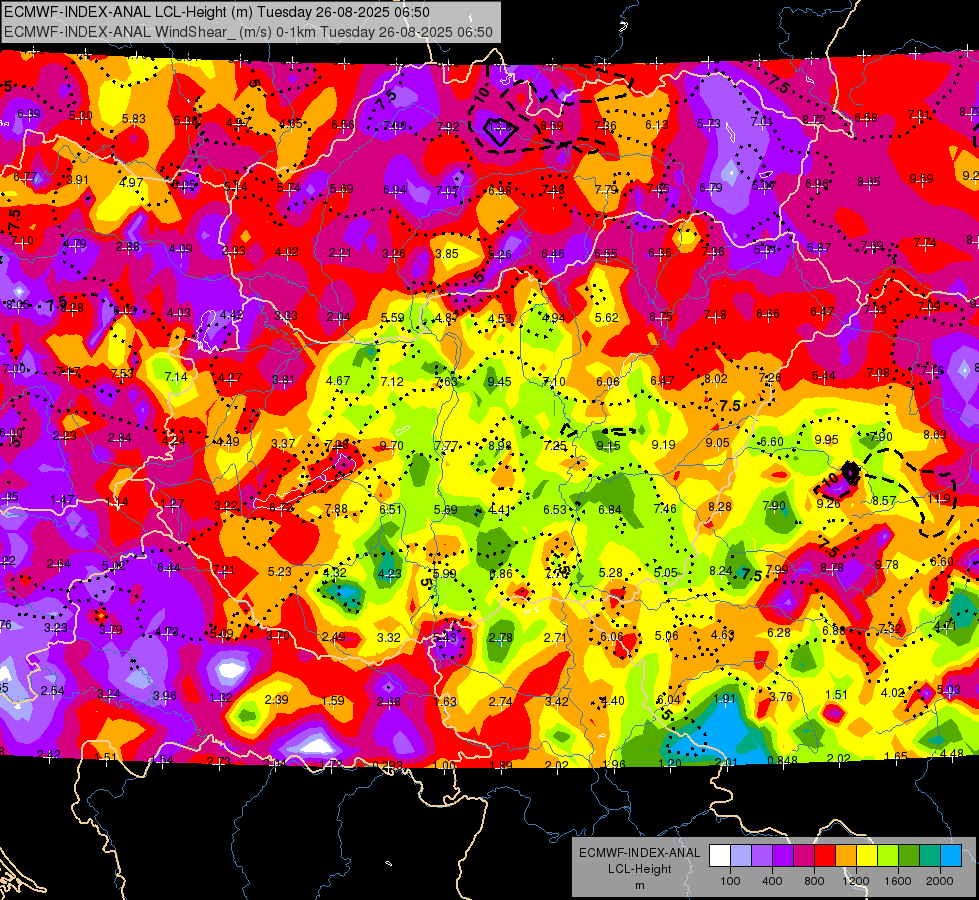Click the white legend swatch below 100

tap(719, 856)
